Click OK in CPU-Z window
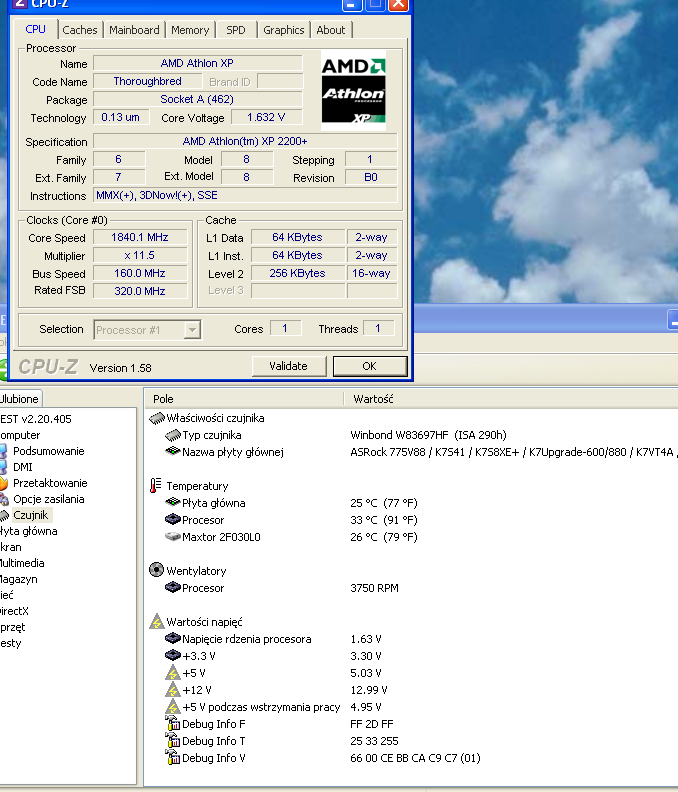This screenshot has width=678, height=792. 370,366
